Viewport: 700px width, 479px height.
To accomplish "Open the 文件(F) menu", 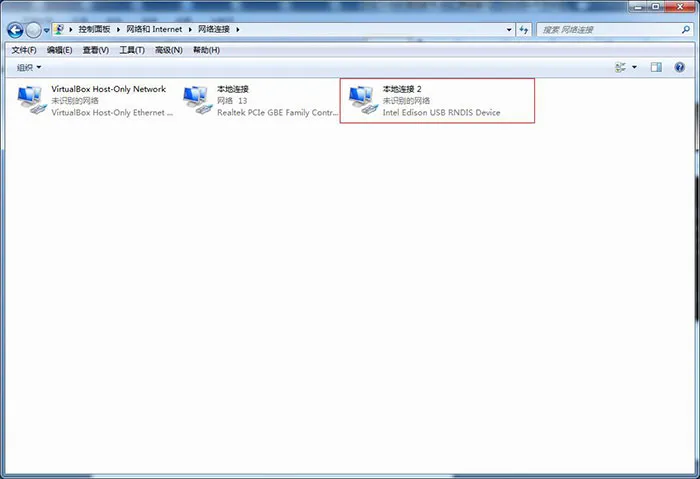I will click(24, 50).
